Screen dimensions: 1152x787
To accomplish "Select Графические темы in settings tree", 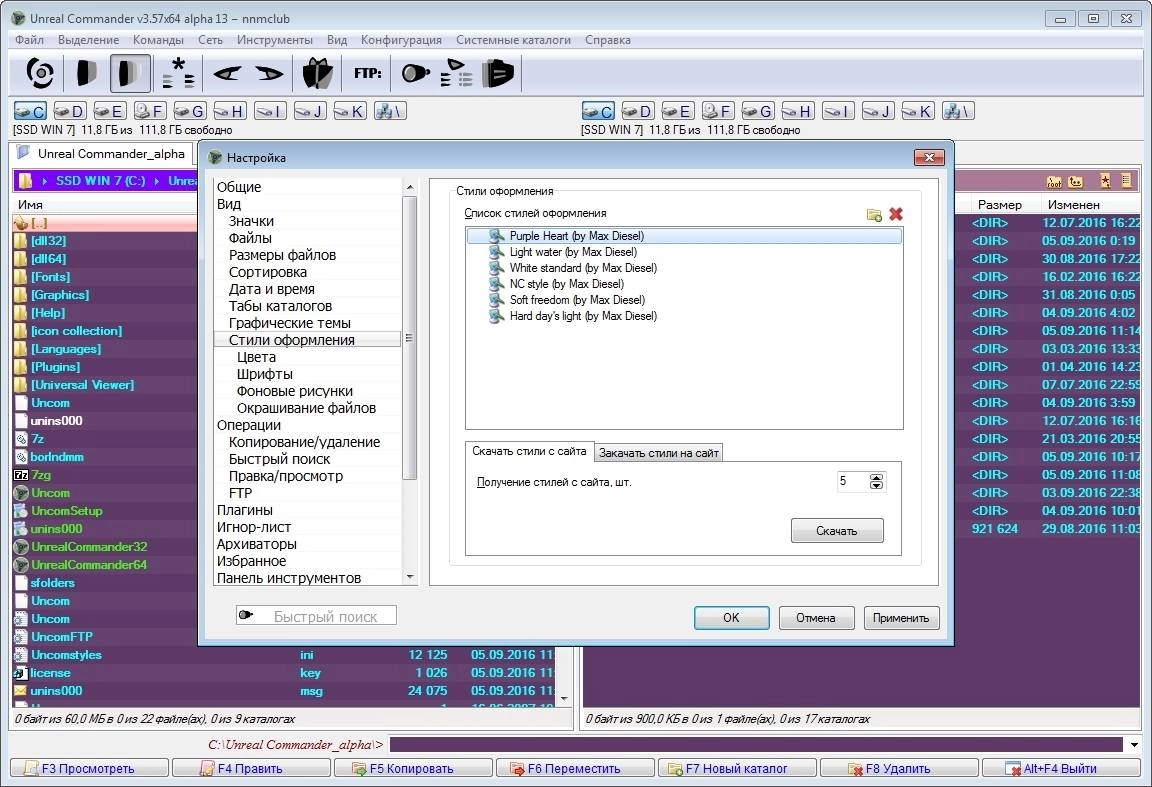I will [289, 323].
